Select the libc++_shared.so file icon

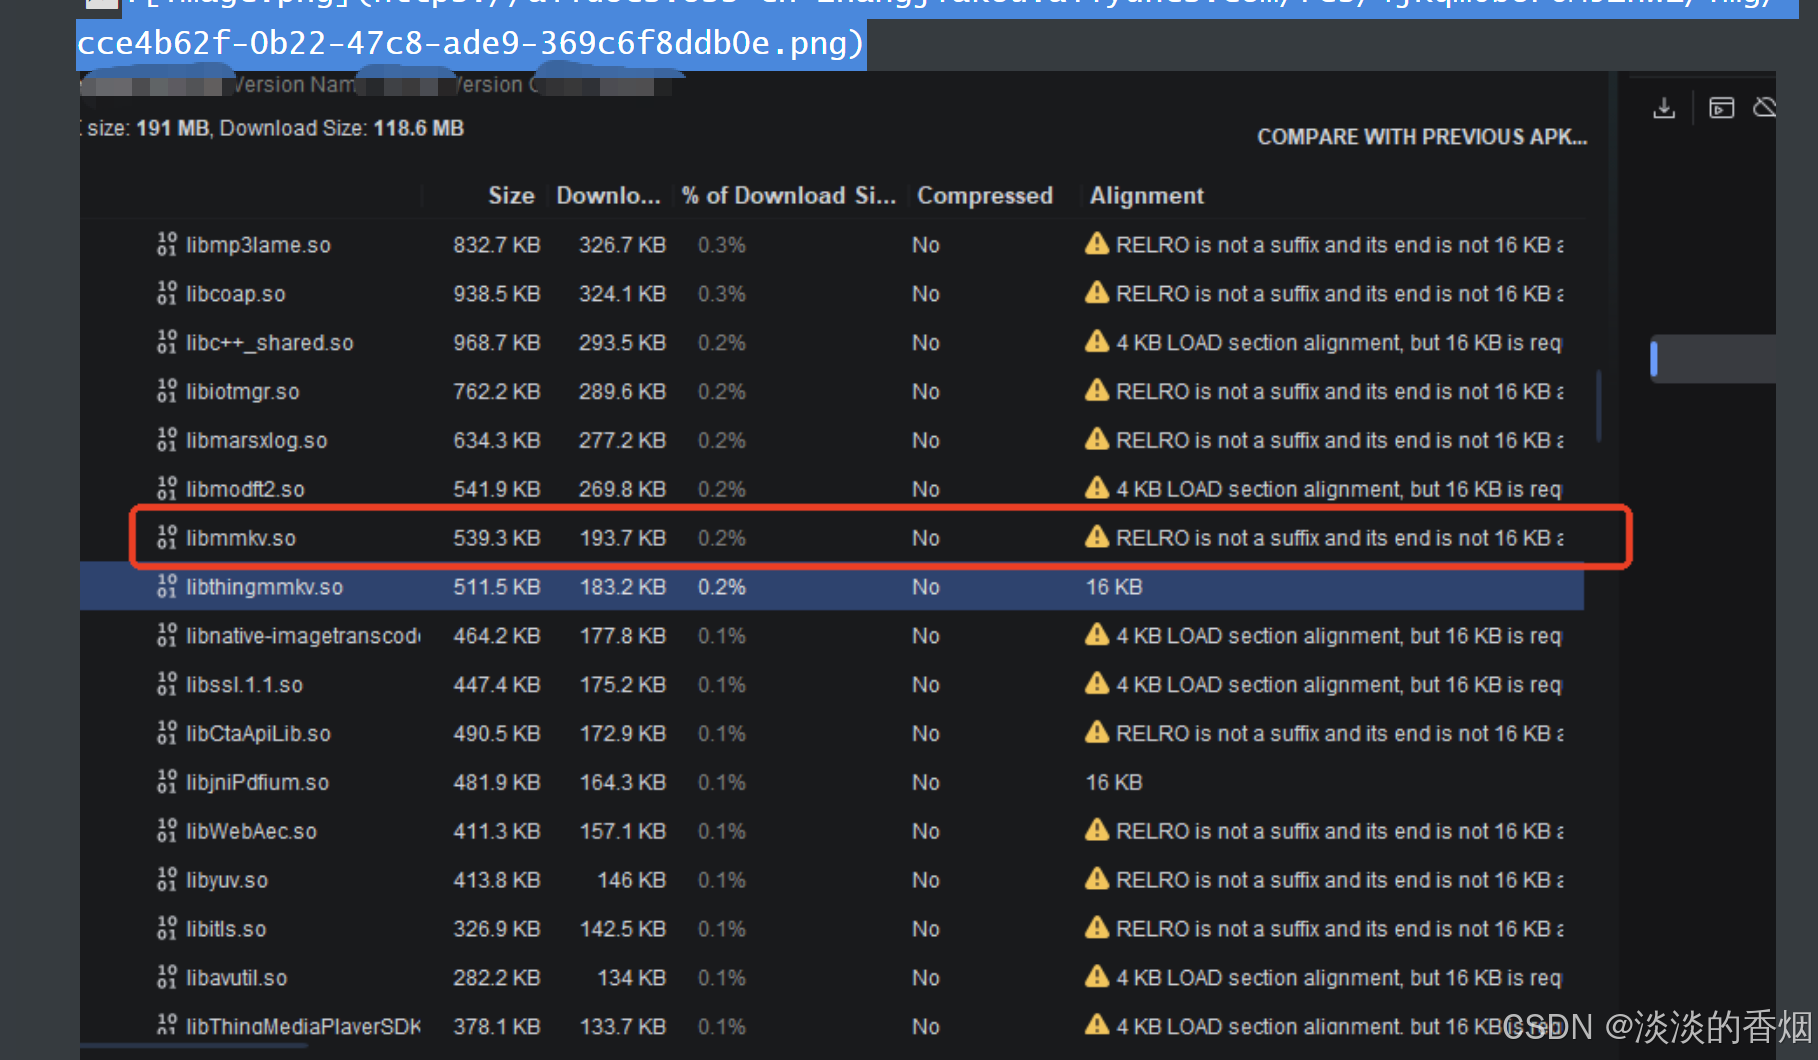coord(167,342)
